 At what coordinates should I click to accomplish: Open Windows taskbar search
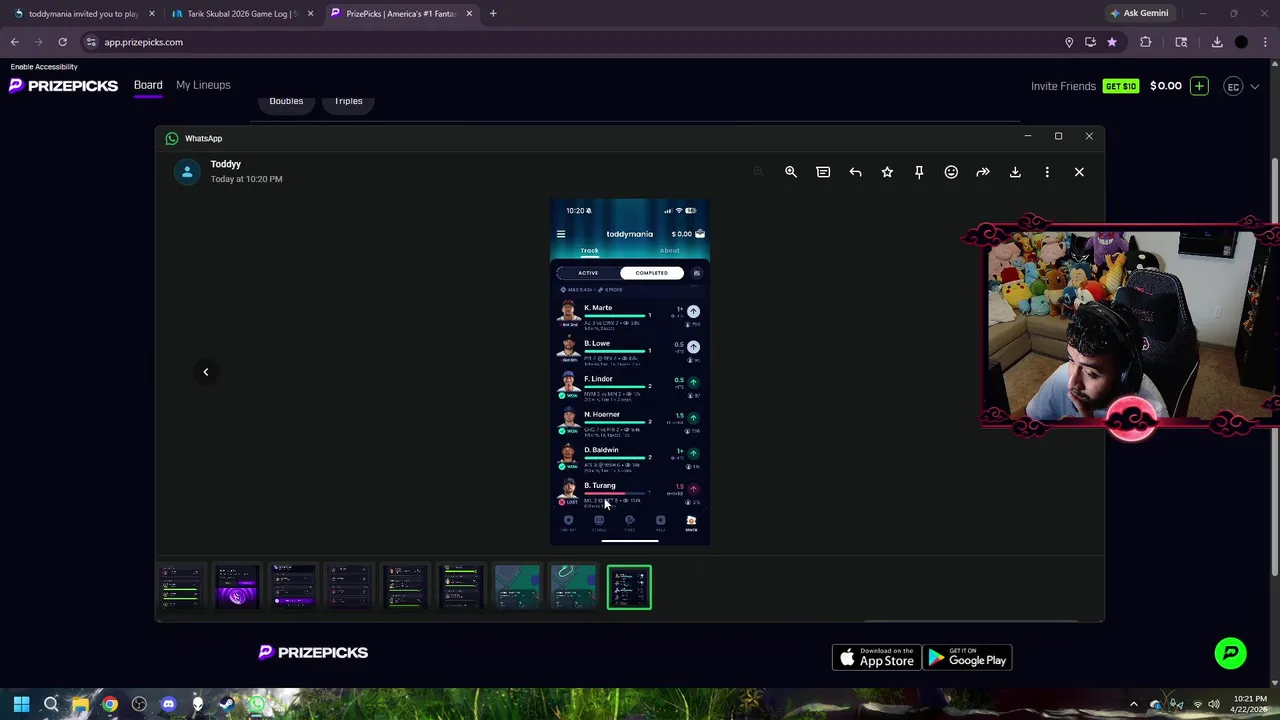[51, 704]
